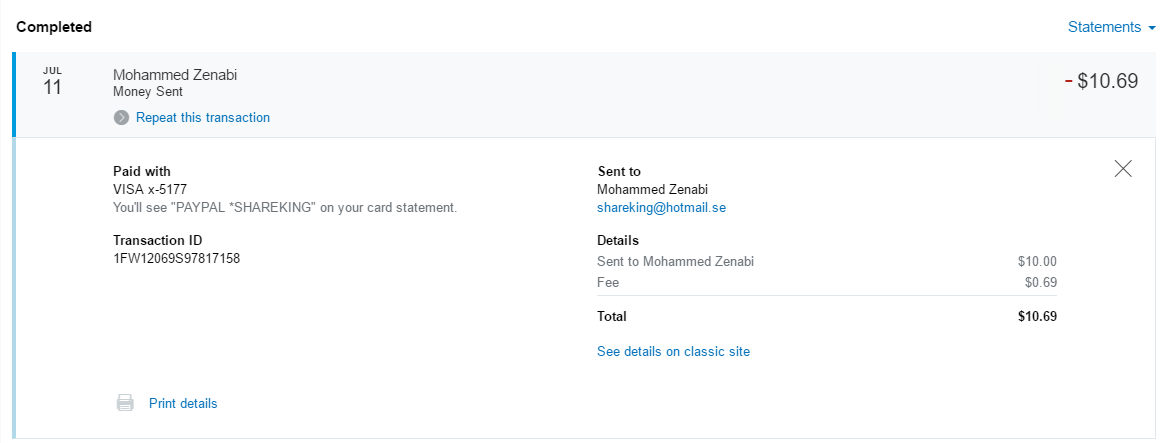
Task: Open See details on classic site
Action: click(x=673, y=351)
